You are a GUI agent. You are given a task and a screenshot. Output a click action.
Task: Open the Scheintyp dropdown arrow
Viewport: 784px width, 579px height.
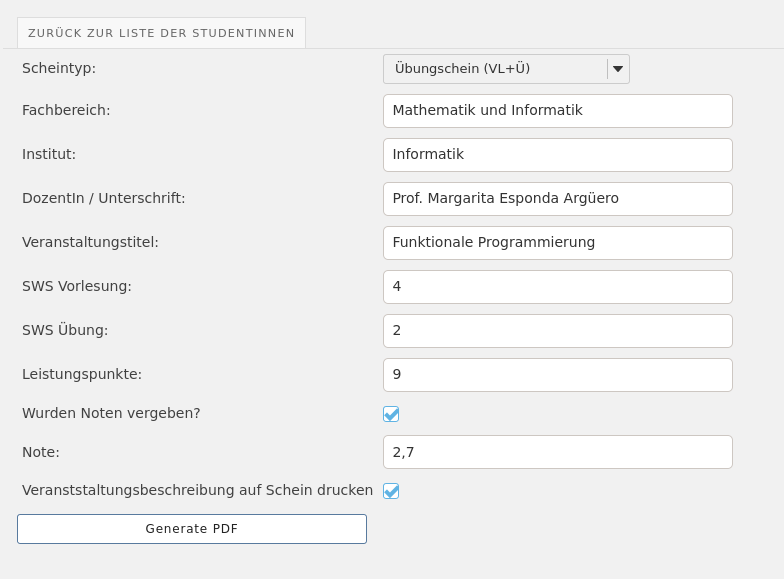[618, 69]
